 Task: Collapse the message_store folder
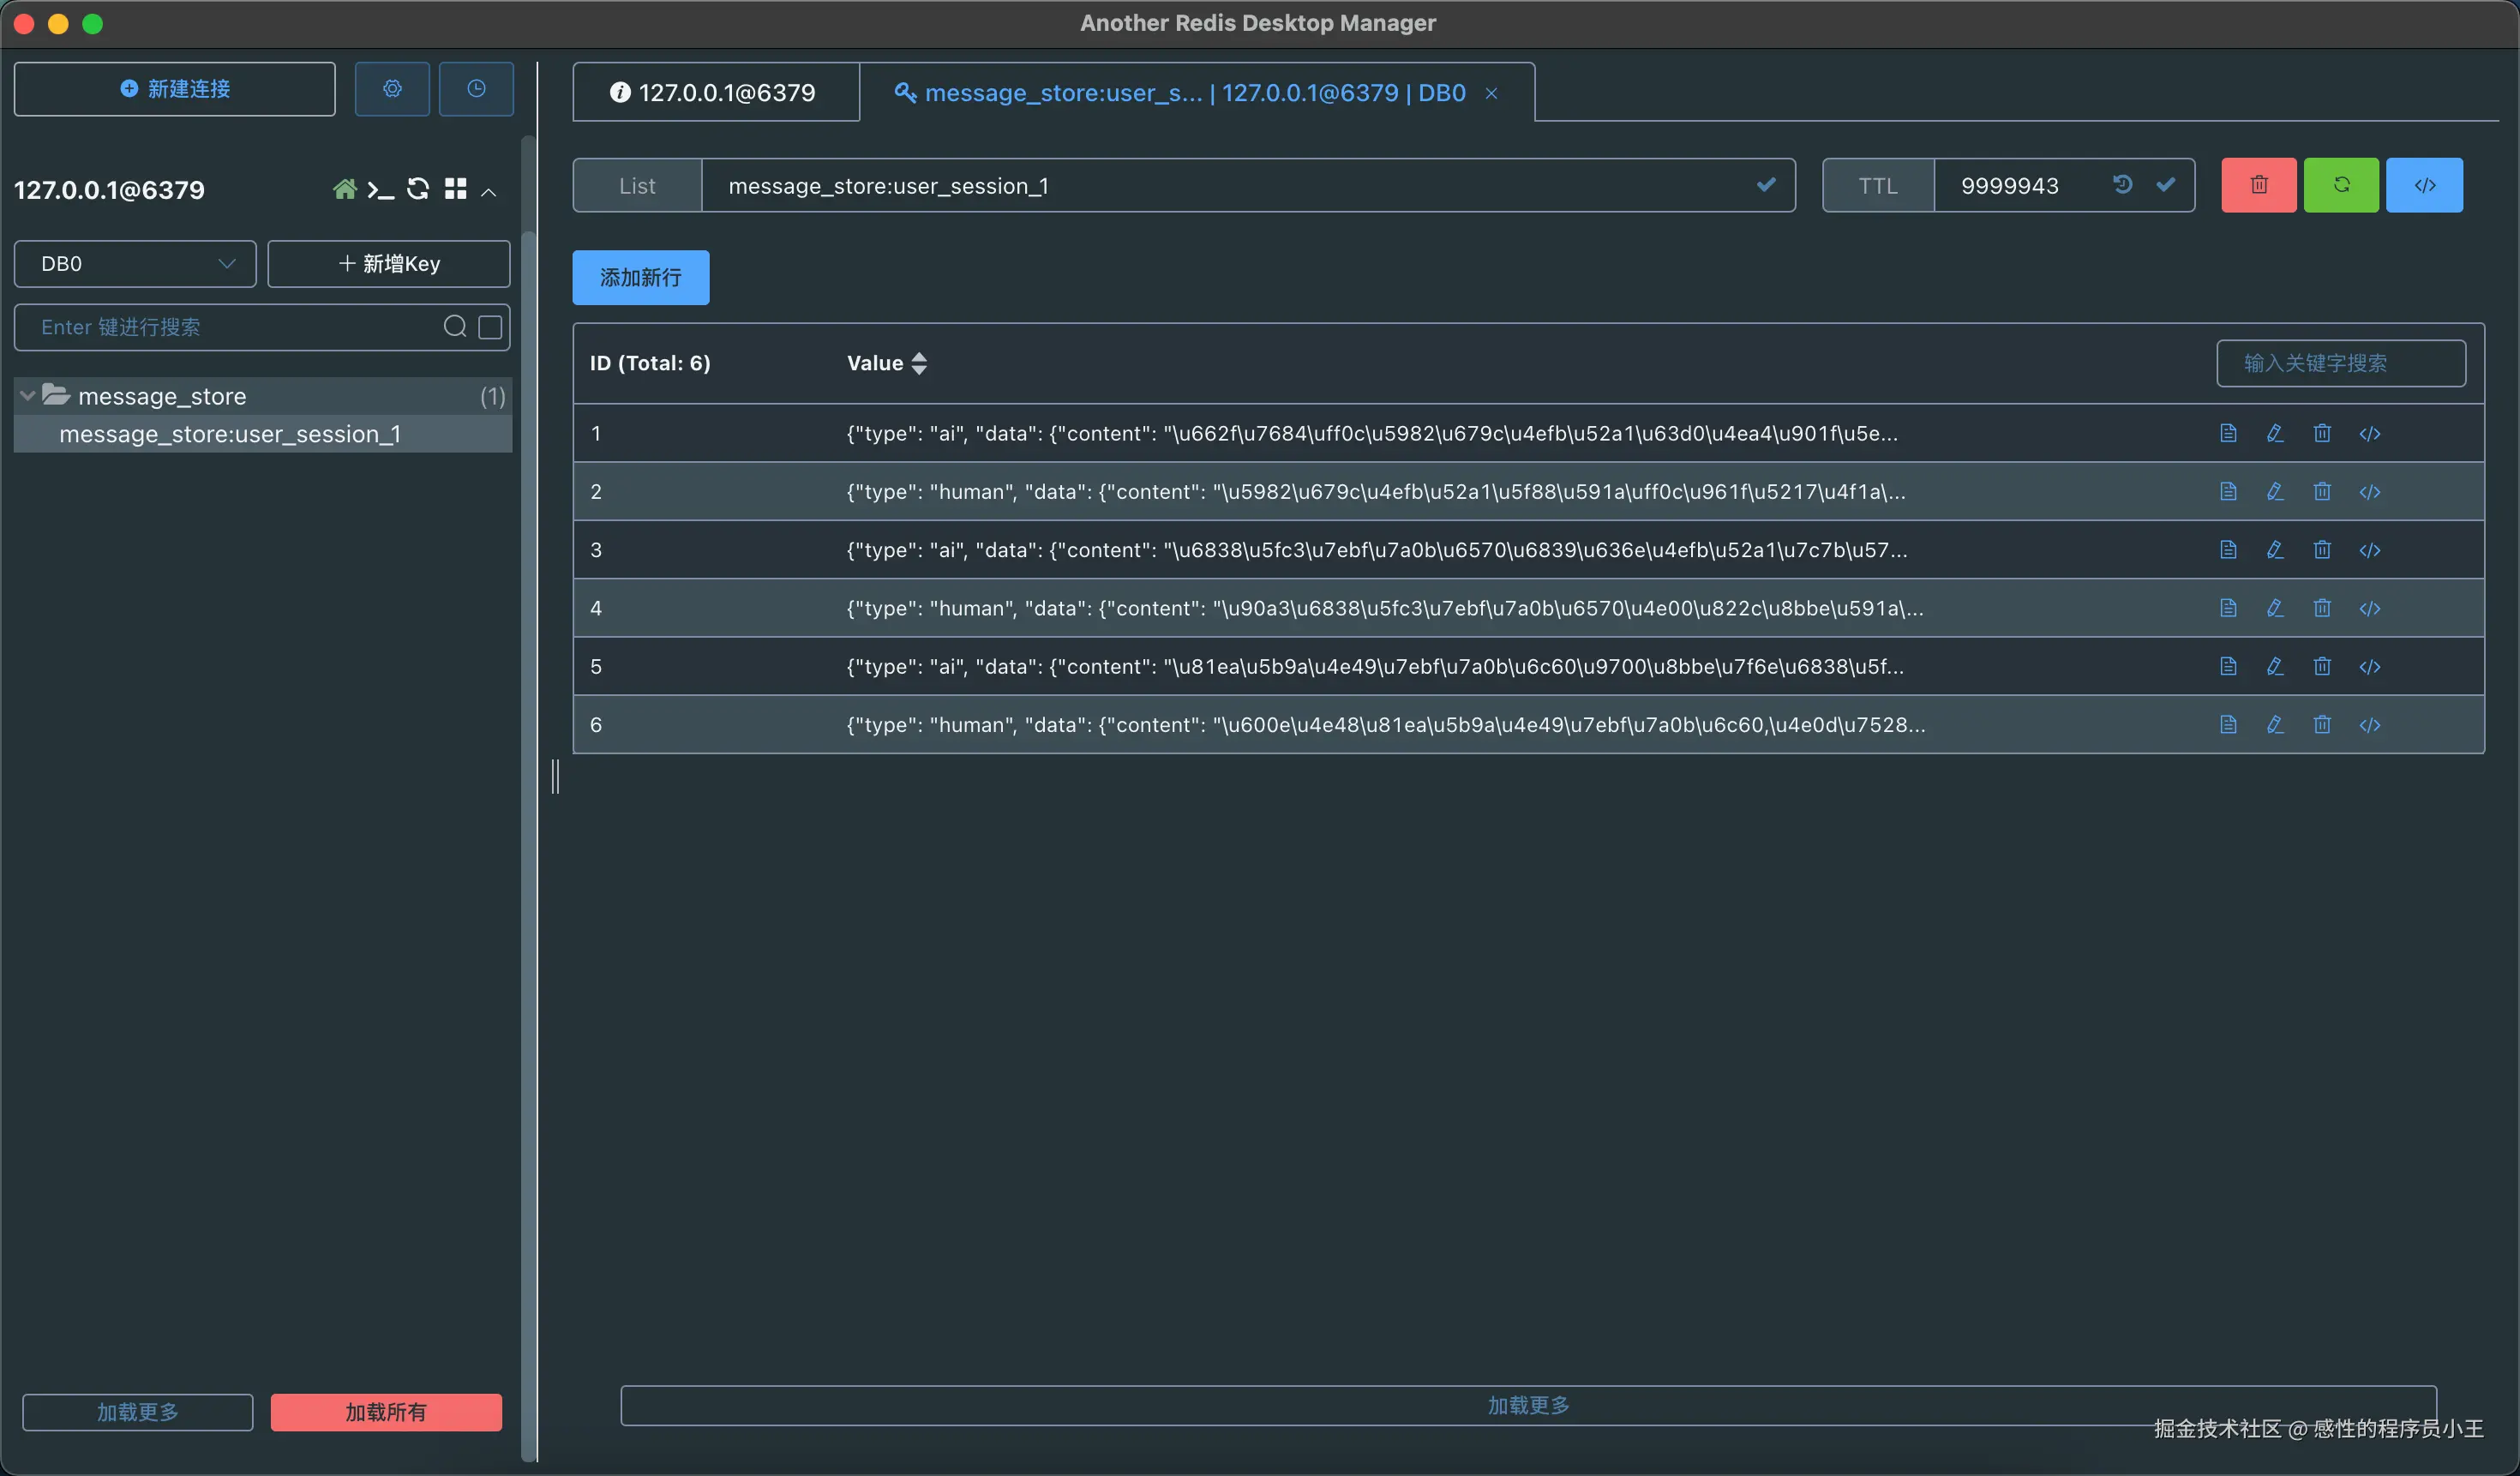[x=28, y=396]
